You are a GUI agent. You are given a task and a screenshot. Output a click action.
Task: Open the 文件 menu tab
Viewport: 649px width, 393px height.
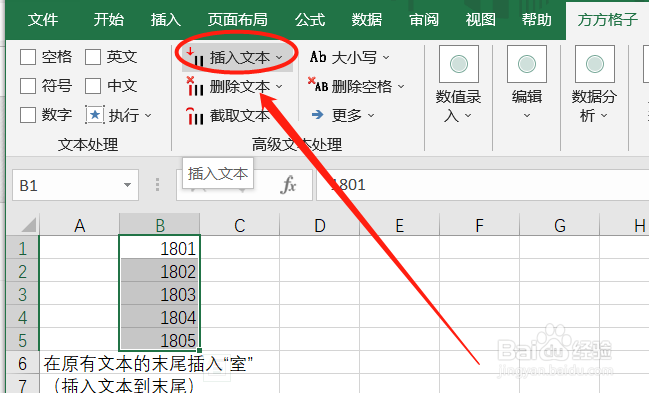pos(43,19)
